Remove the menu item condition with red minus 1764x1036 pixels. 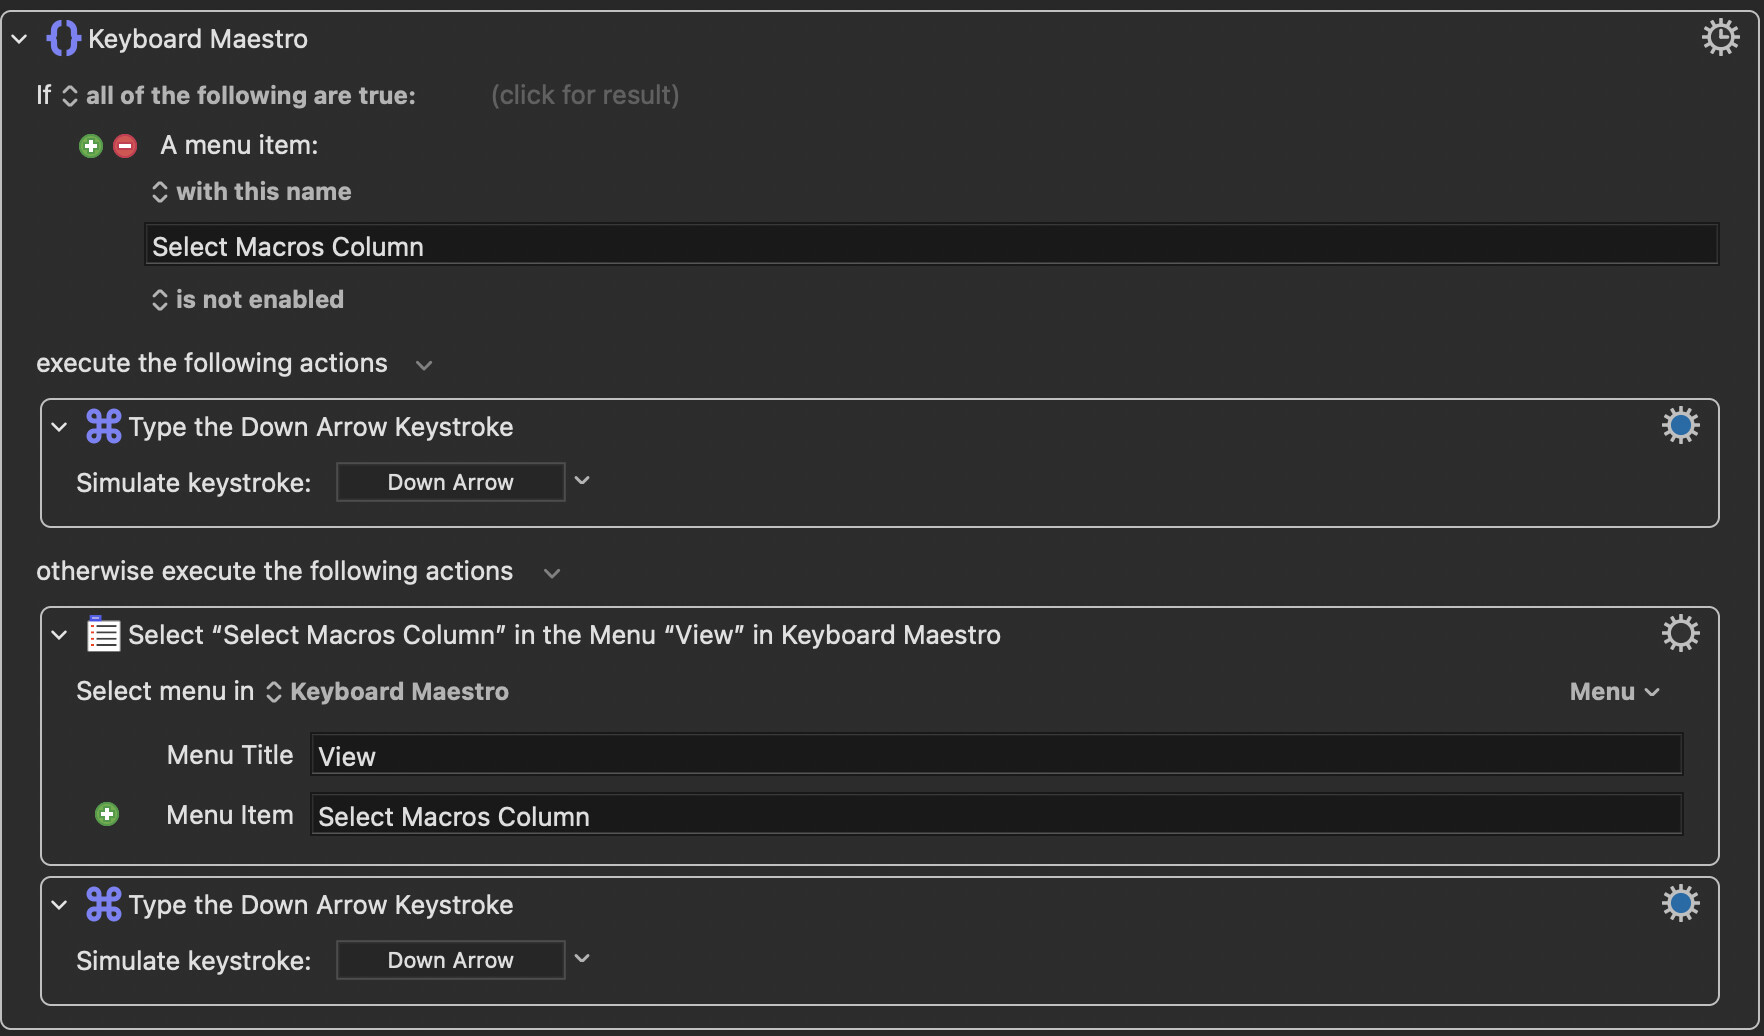tap(125, 146)
